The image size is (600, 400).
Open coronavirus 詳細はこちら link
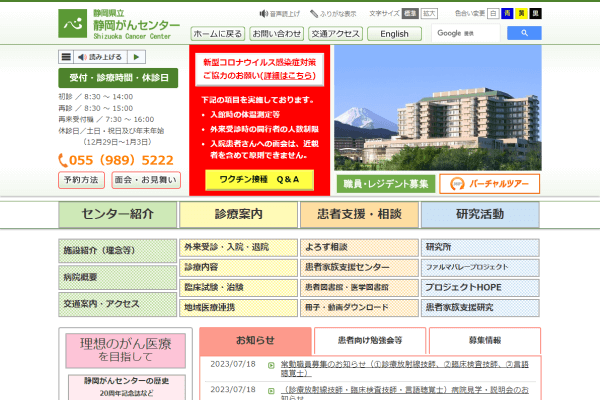point(290,76)
